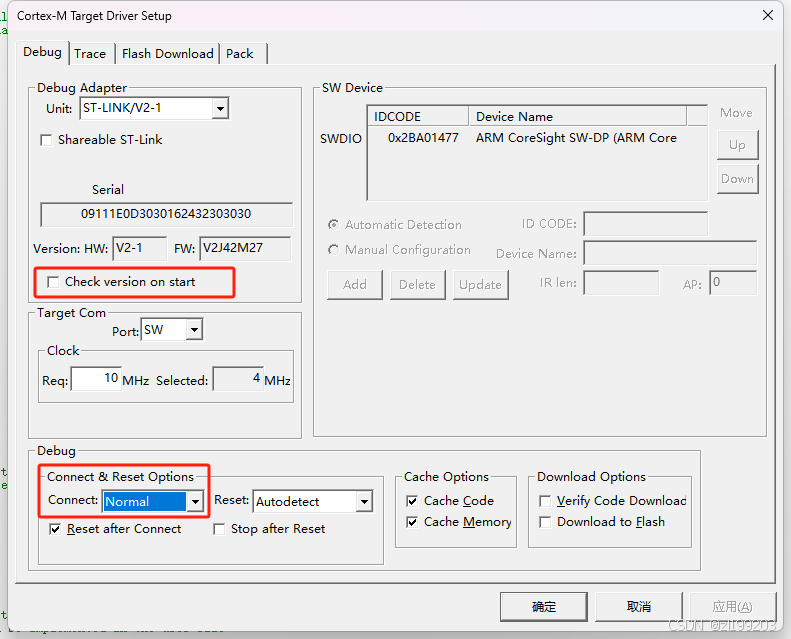Image resolution: width=791 pixels, height=639 pixels.
Task: Click the Update device button
Action: pyautogui.click(x=480, y=284)
